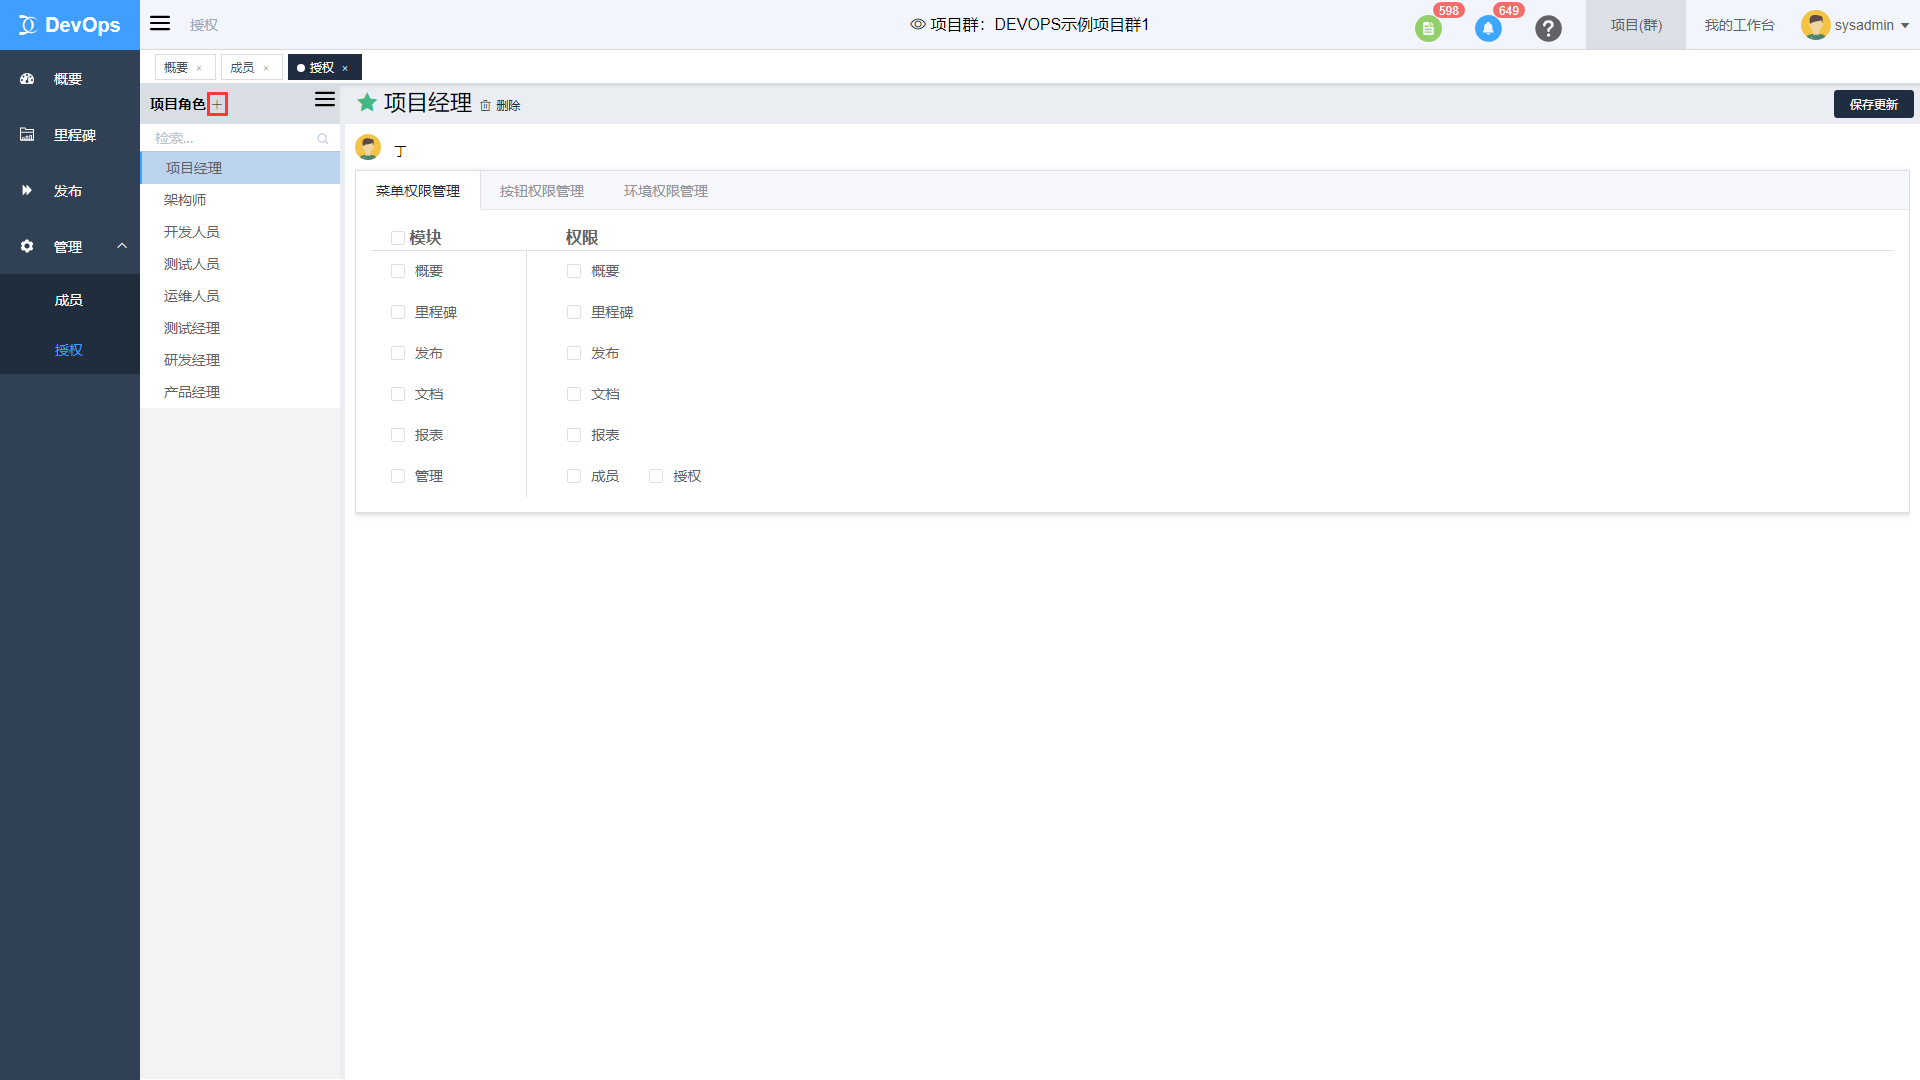Select the 架构师 role
1920x1080 pixels.
[240, 200]
